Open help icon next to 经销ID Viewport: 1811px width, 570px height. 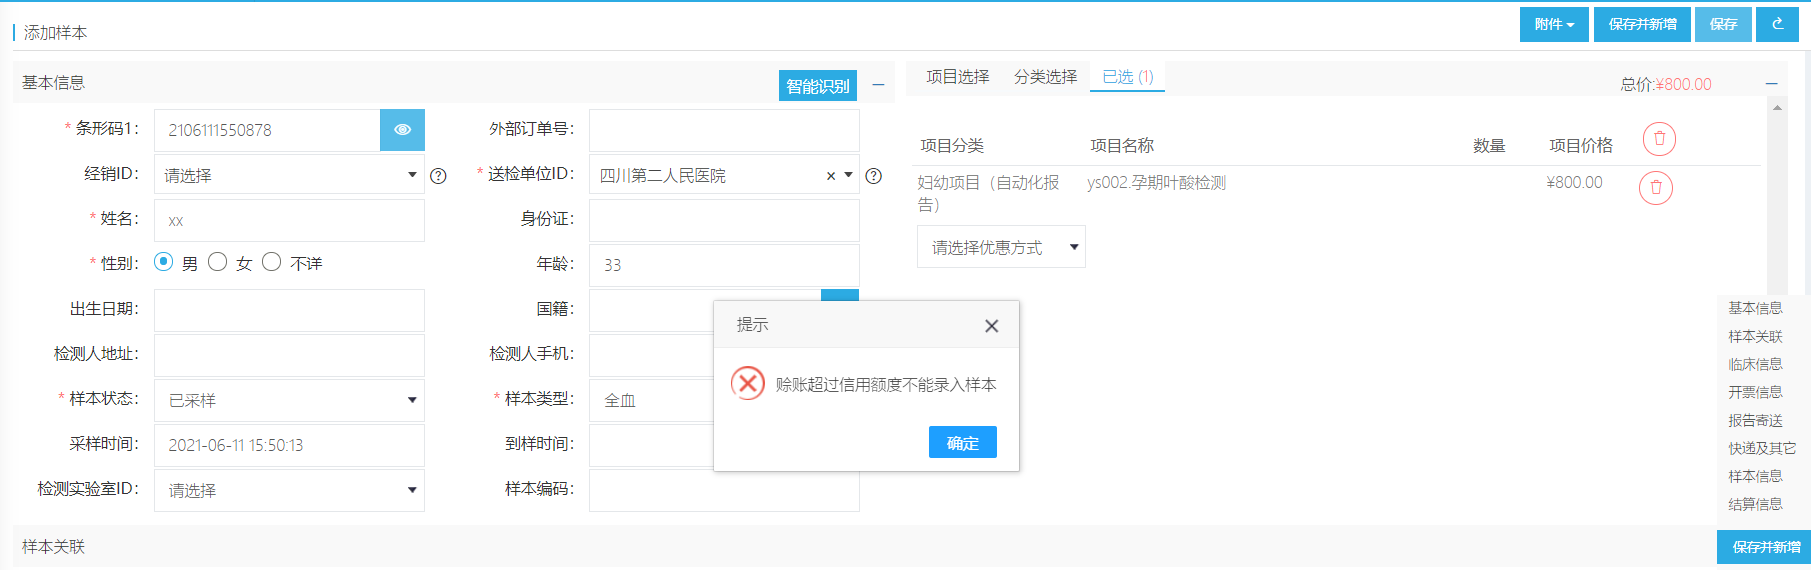click(438, 176)
